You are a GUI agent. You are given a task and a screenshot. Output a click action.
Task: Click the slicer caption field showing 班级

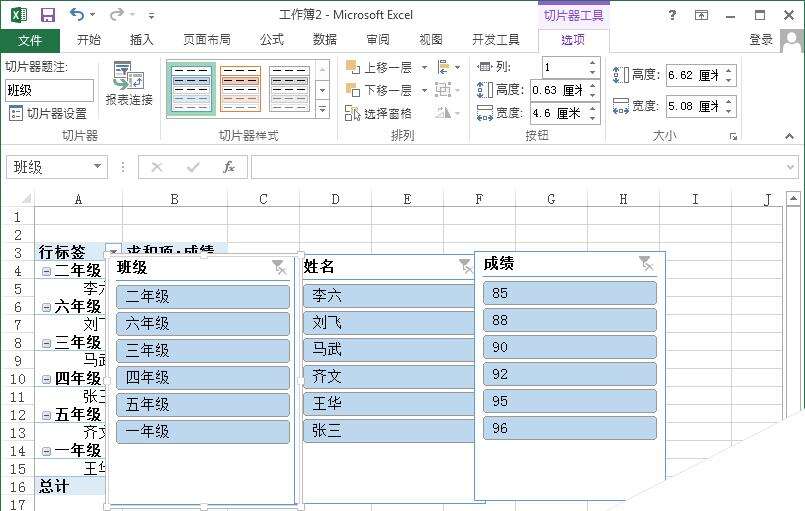click(x=49, y=90)
